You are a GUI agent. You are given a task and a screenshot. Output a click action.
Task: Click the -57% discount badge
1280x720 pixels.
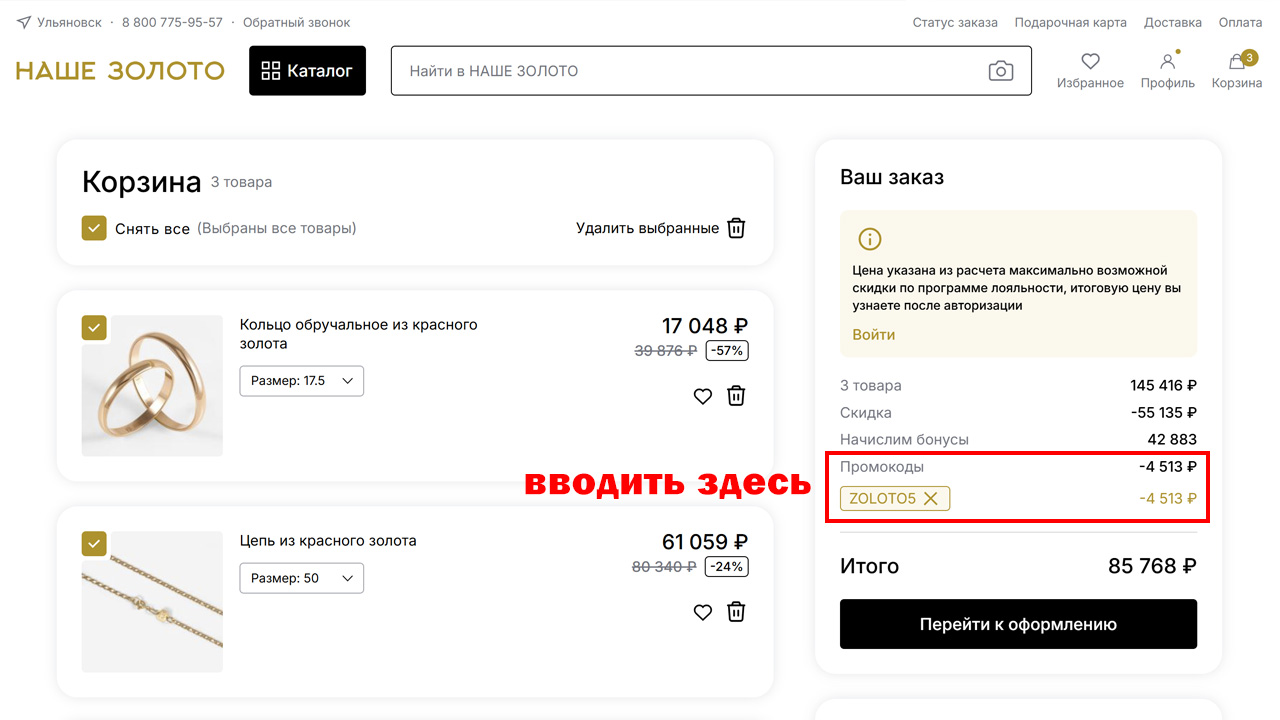(x=727, y=351)
